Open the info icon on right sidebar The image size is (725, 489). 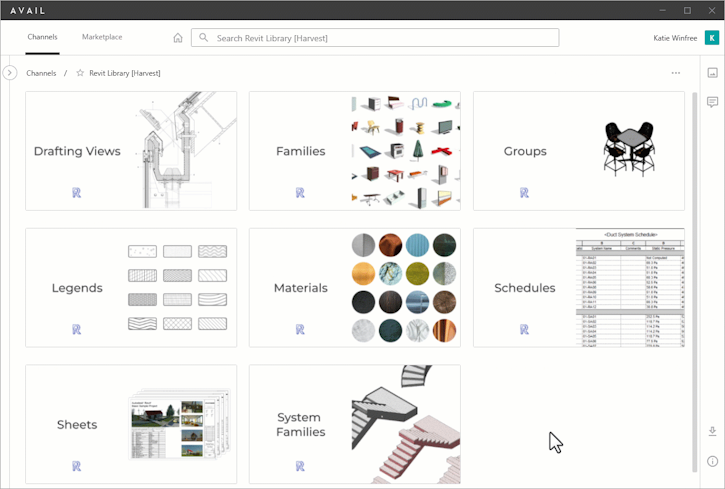pos(713,461)
